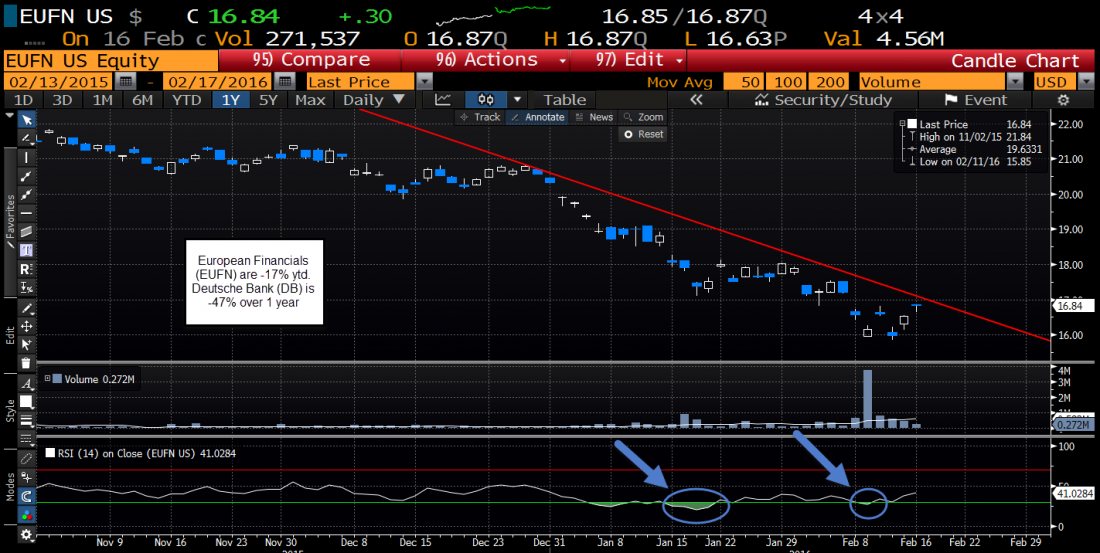
Task: Click the chart settings gear icon
Action: click(x=1063, y=100)
